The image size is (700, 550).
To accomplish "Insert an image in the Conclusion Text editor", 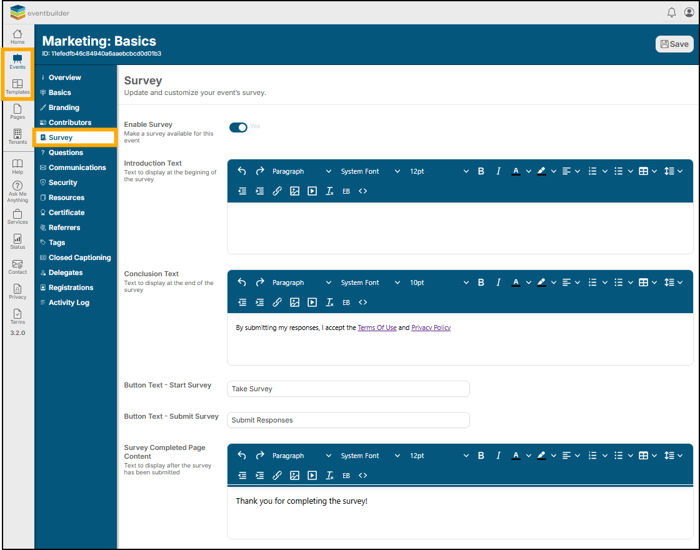I will 294,302.
